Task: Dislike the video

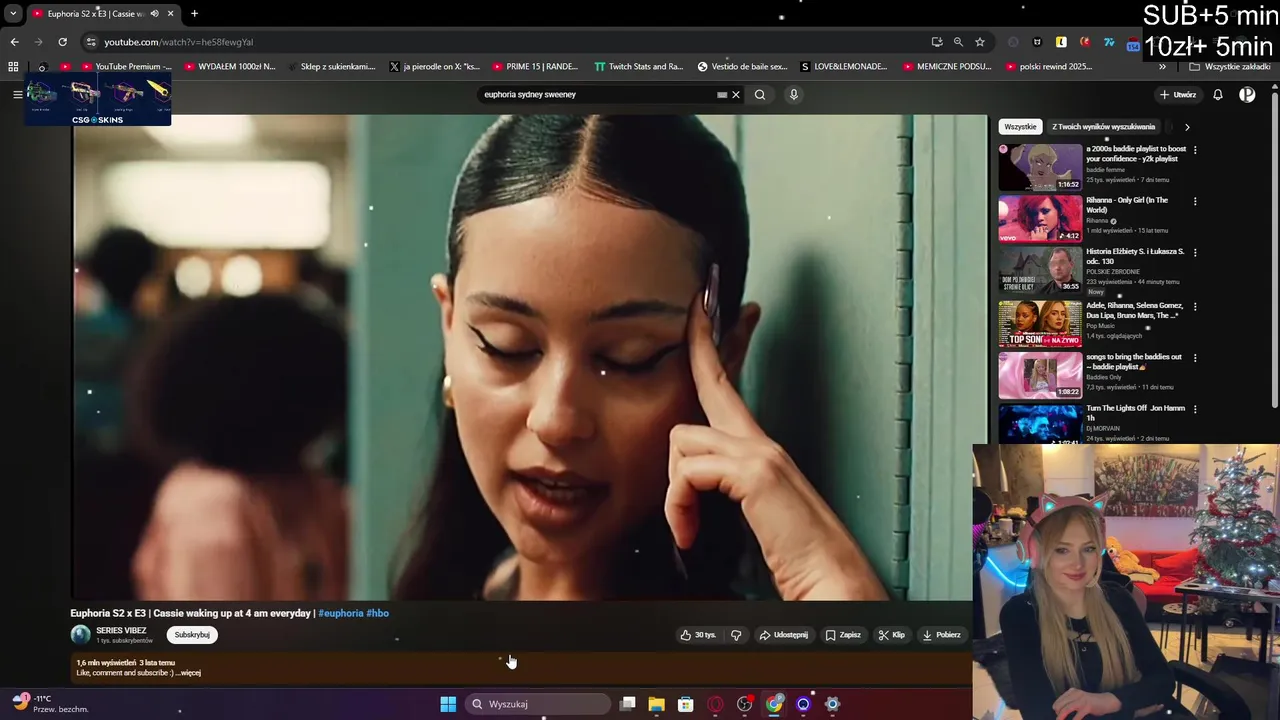Action: tap(736, 635)
